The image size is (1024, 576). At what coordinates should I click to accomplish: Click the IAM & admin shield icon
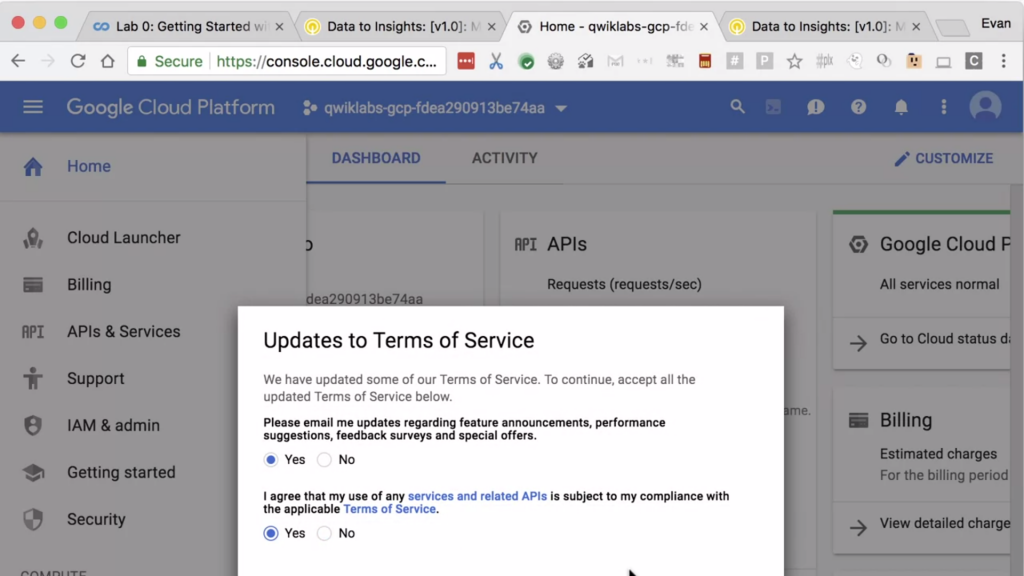tap(33, 425)
